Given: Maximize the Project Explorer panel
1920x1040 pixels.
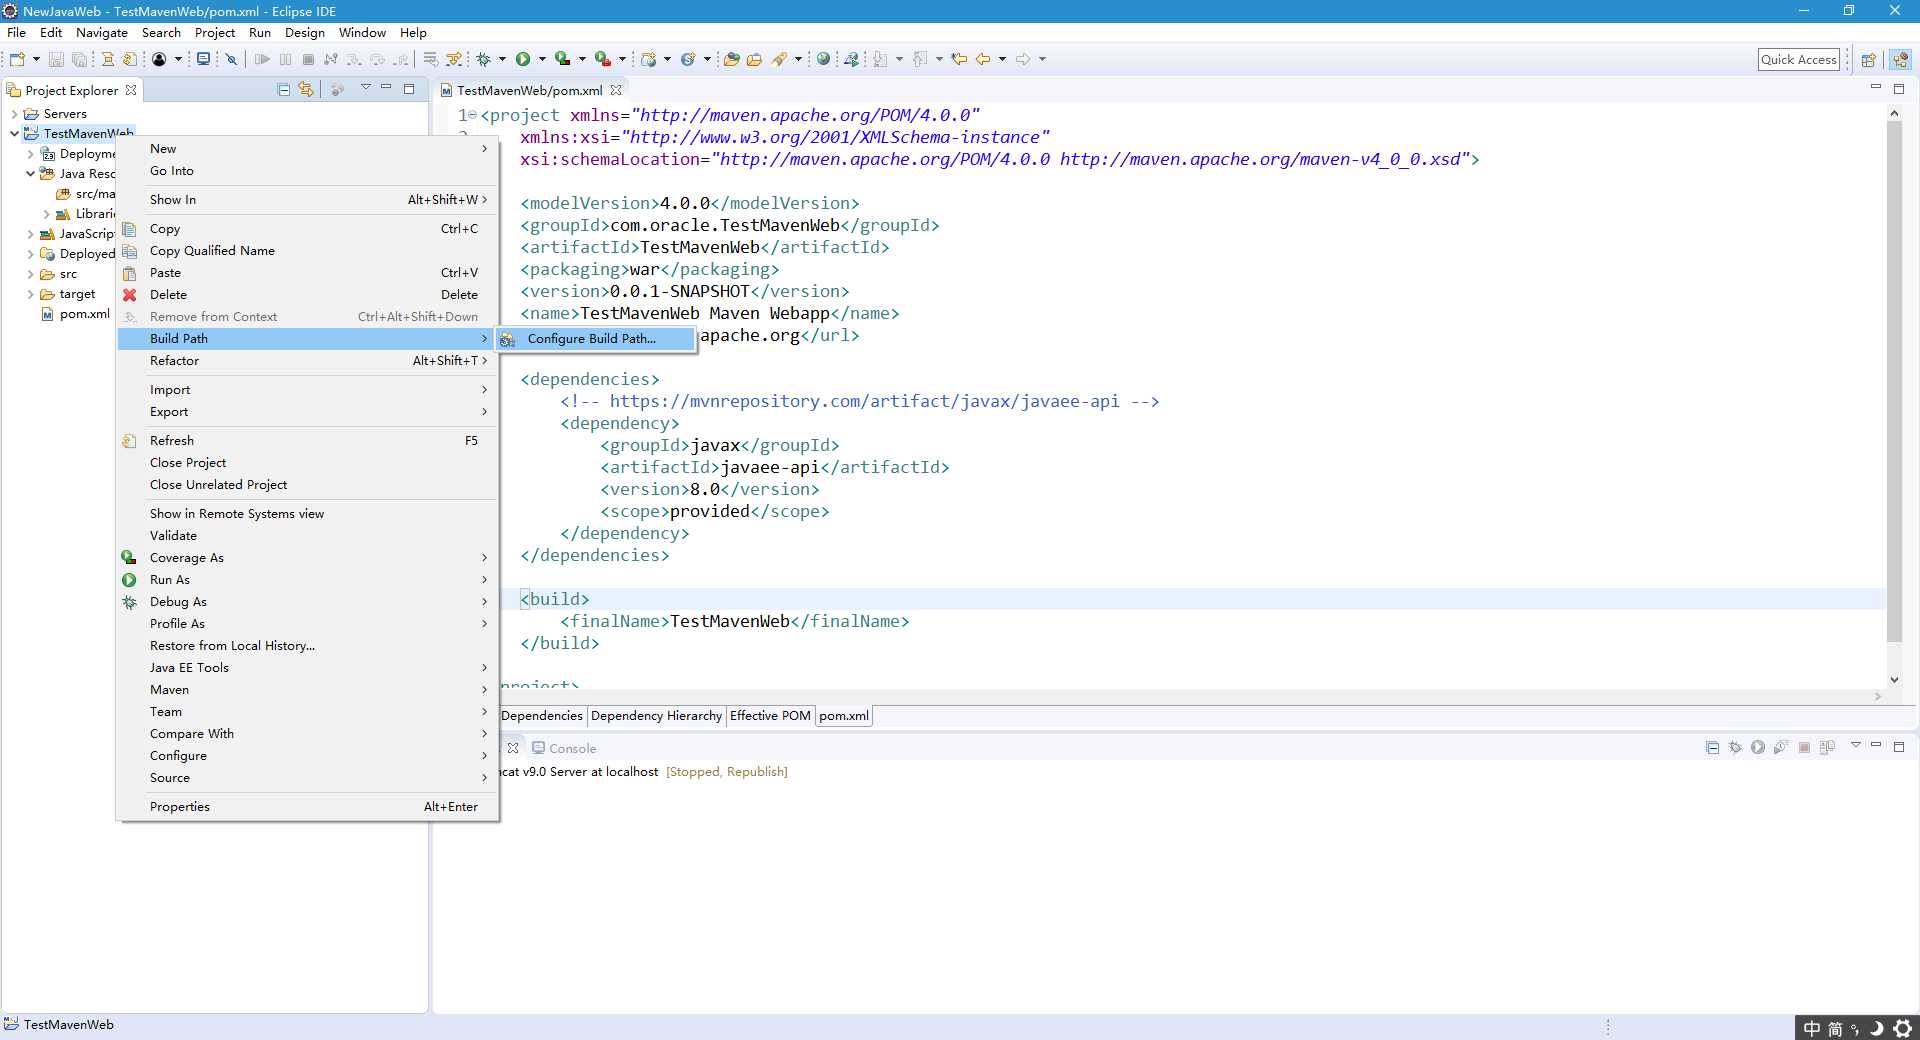Looking at the screenshot, I should tap(409, 88).
